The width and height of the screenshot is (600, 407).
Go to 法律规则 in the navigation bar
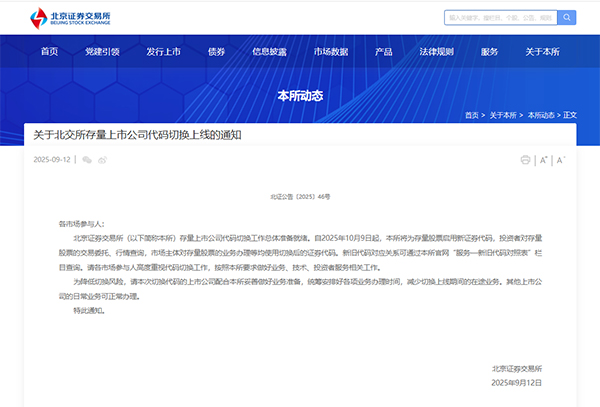click(436, 51)
